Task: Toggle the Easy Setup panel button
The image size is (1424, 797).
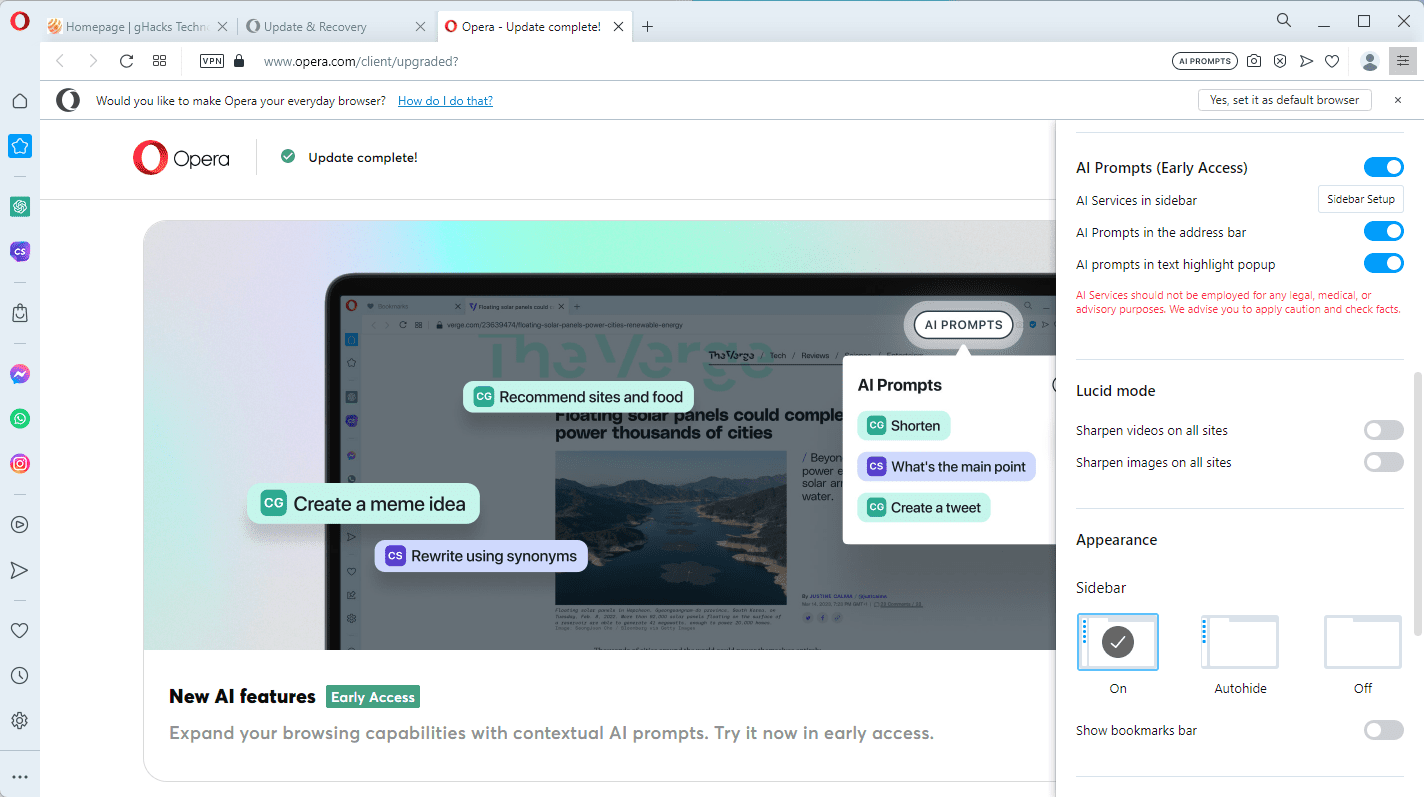Action: point(1403,61)
